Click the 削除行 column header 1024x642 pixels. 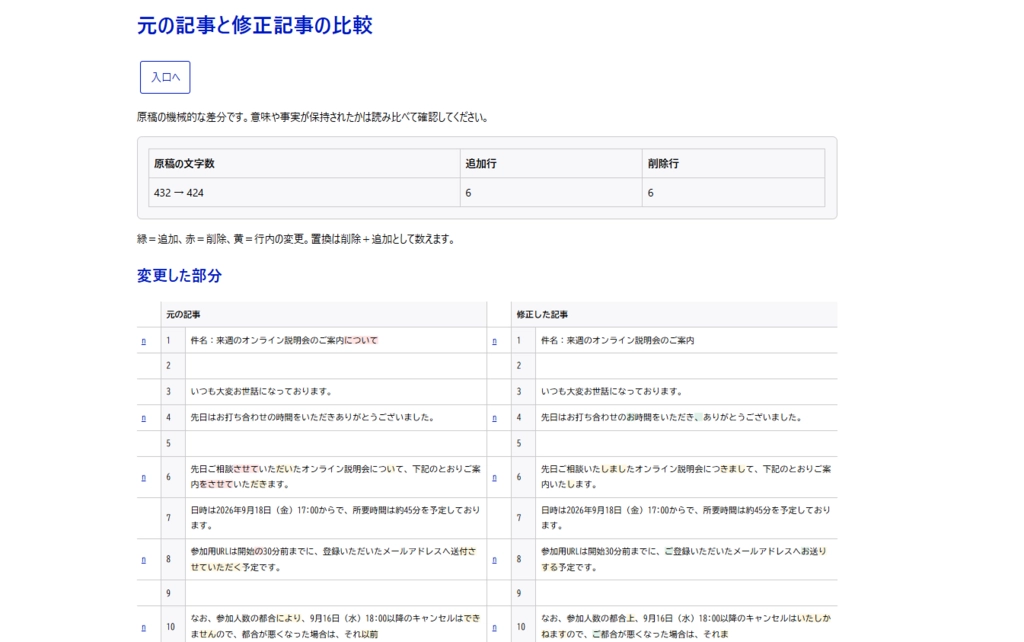[733, 163]
